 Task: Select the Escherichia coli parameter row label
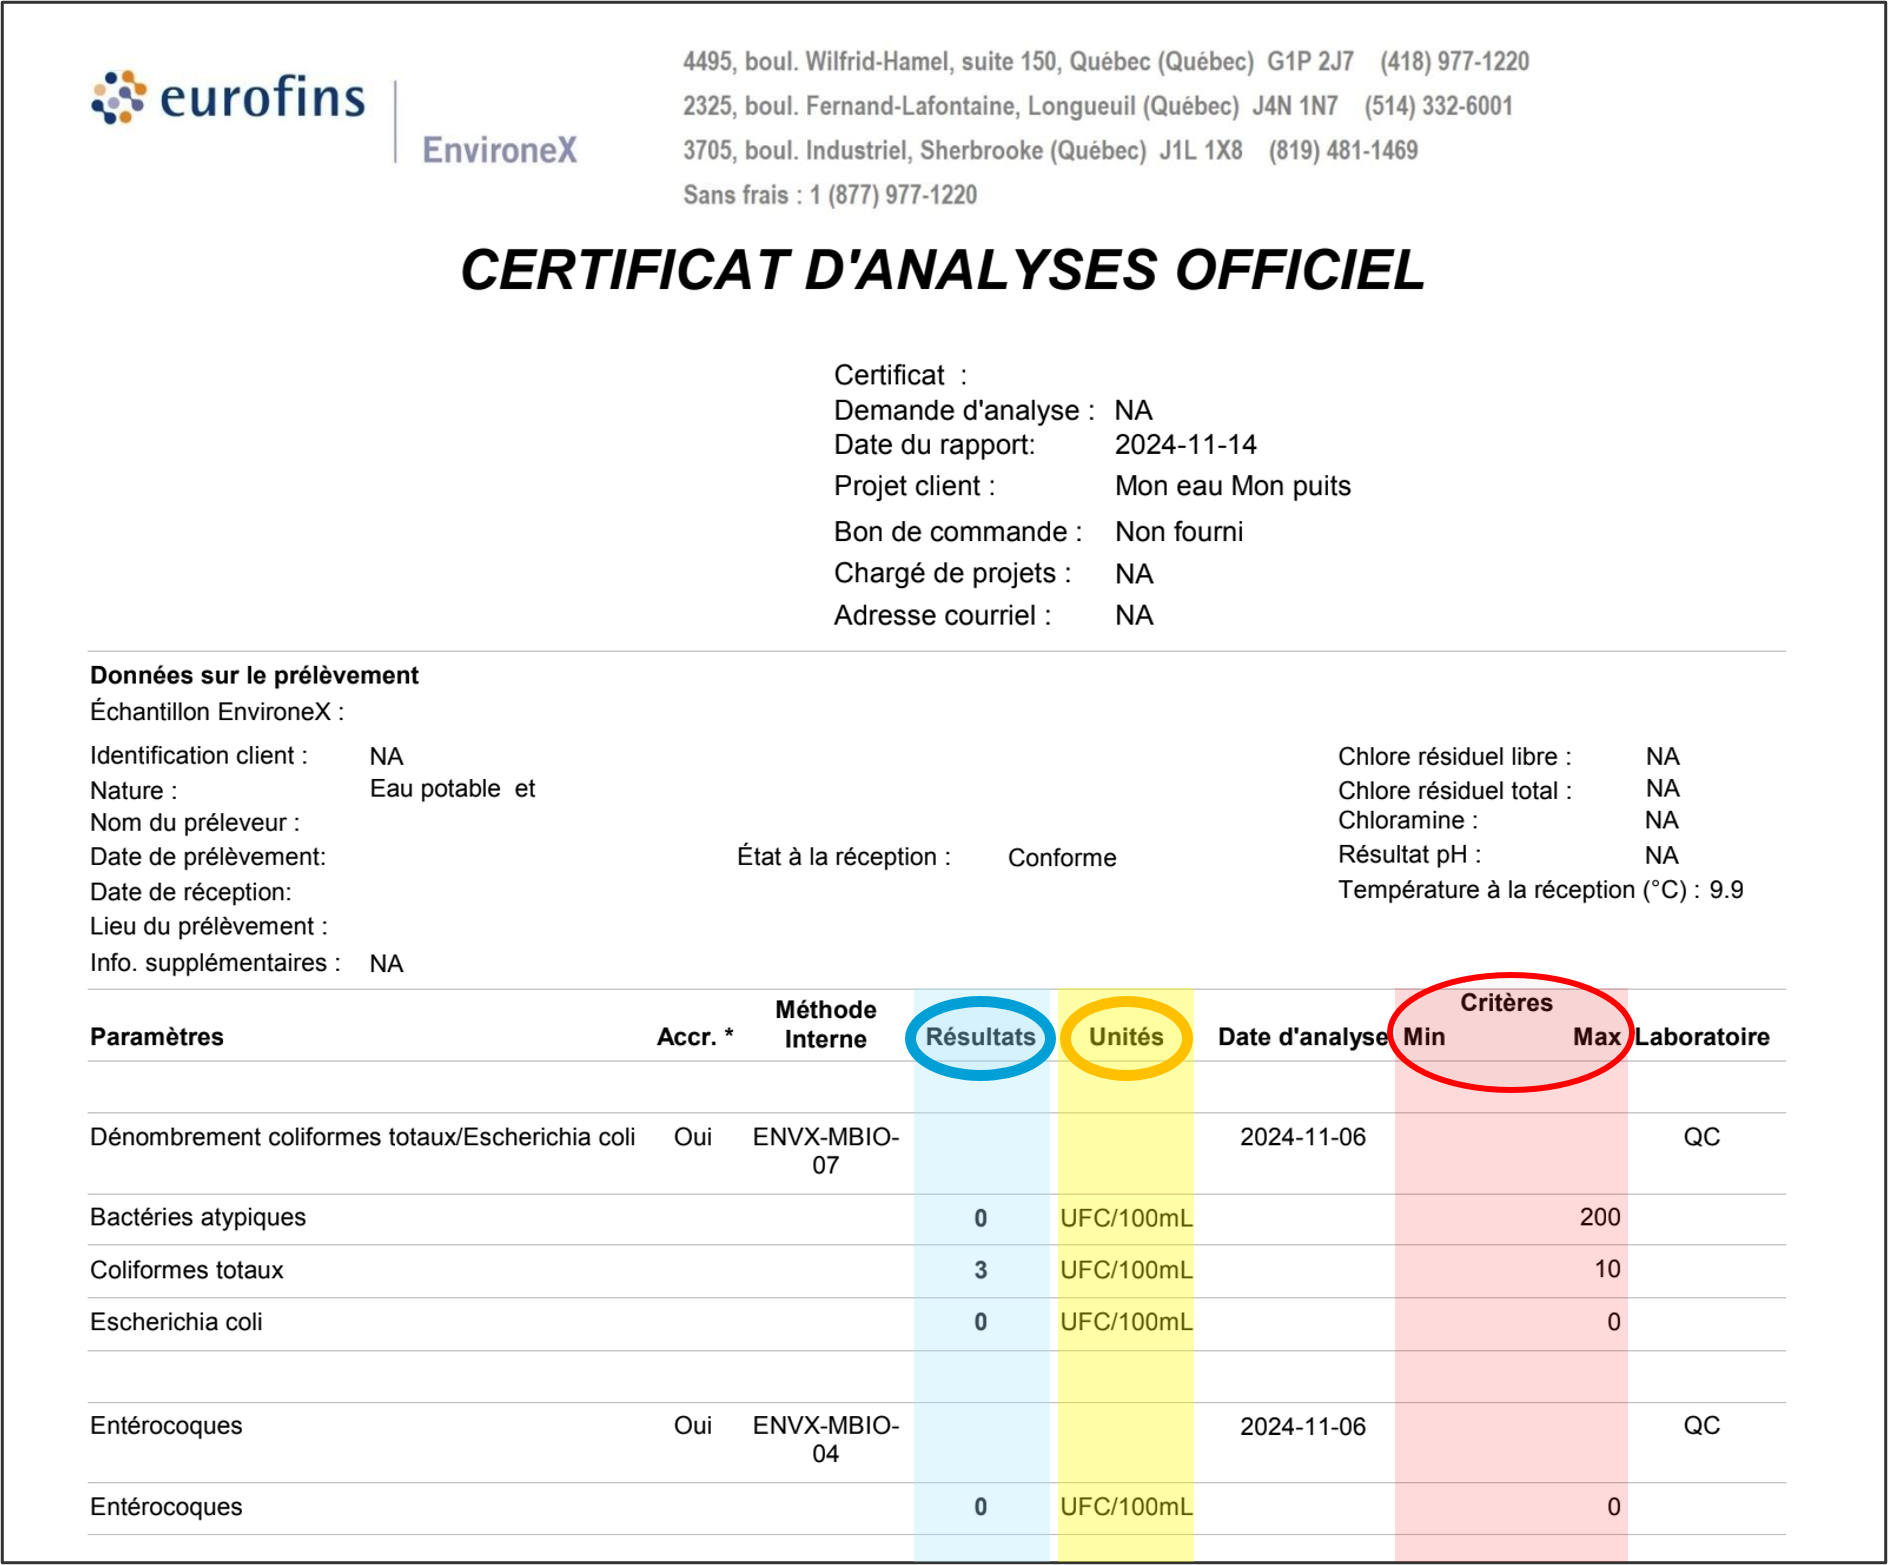point(176,1322)
